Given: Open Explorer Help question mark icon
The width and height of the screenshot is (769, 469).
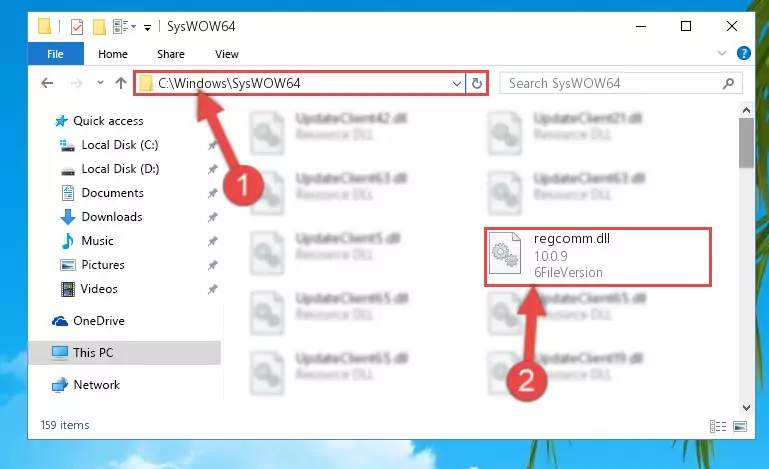Looking at the screenshot, I should (743, 53).
